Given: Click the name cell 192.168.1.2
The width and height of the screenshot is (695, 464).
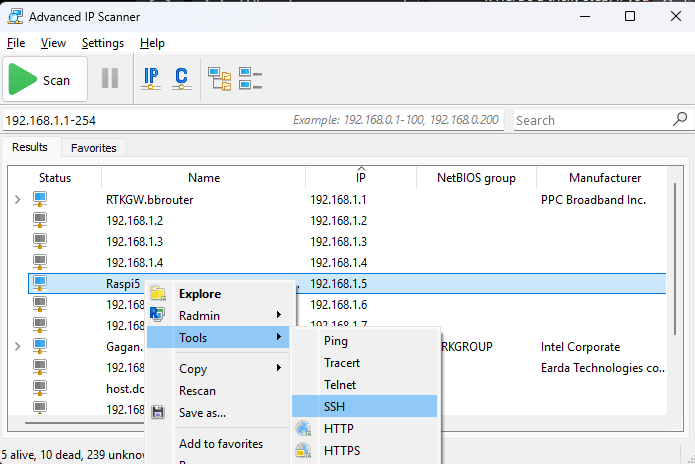Looking at the screenshot, I should 134,221.
